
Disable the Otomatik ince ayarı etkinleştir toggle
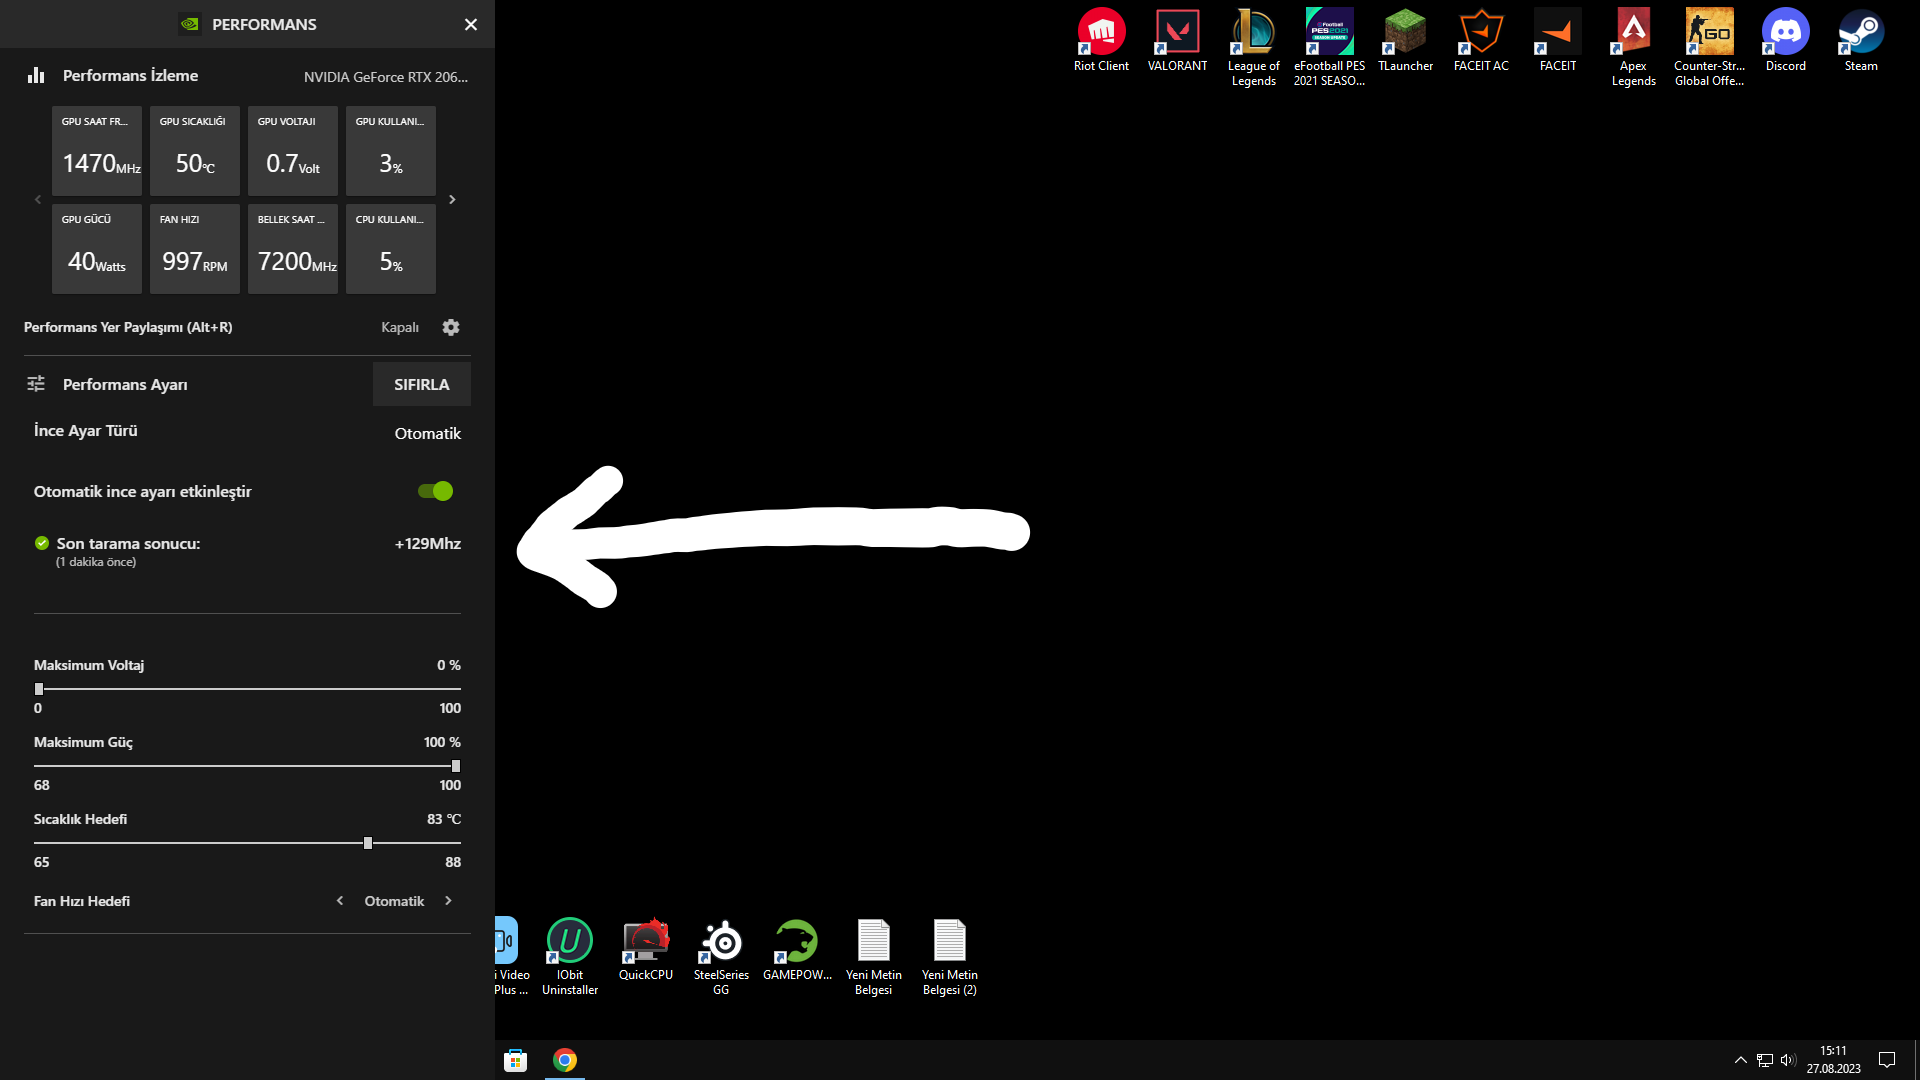[436, 491]
